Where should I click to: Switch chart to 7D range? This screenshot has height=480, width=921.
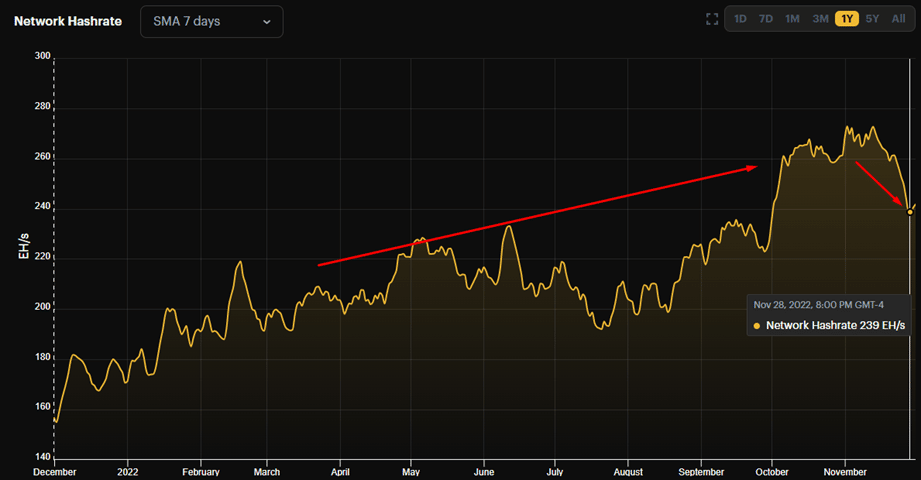click(x=766, y=19)
